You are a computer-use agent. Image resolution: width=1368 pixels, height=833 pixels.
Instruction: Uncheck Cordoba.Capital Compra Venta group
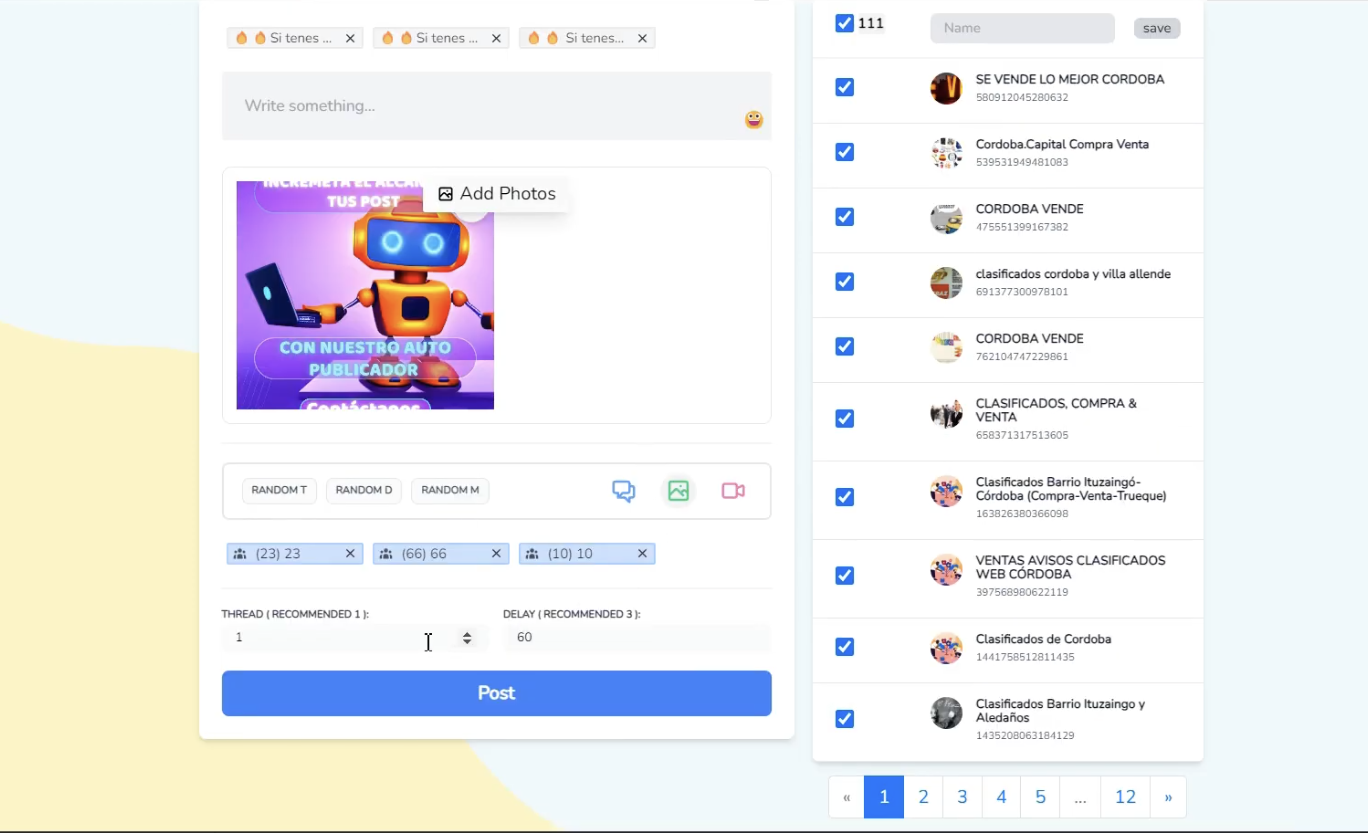coord(844,152)
